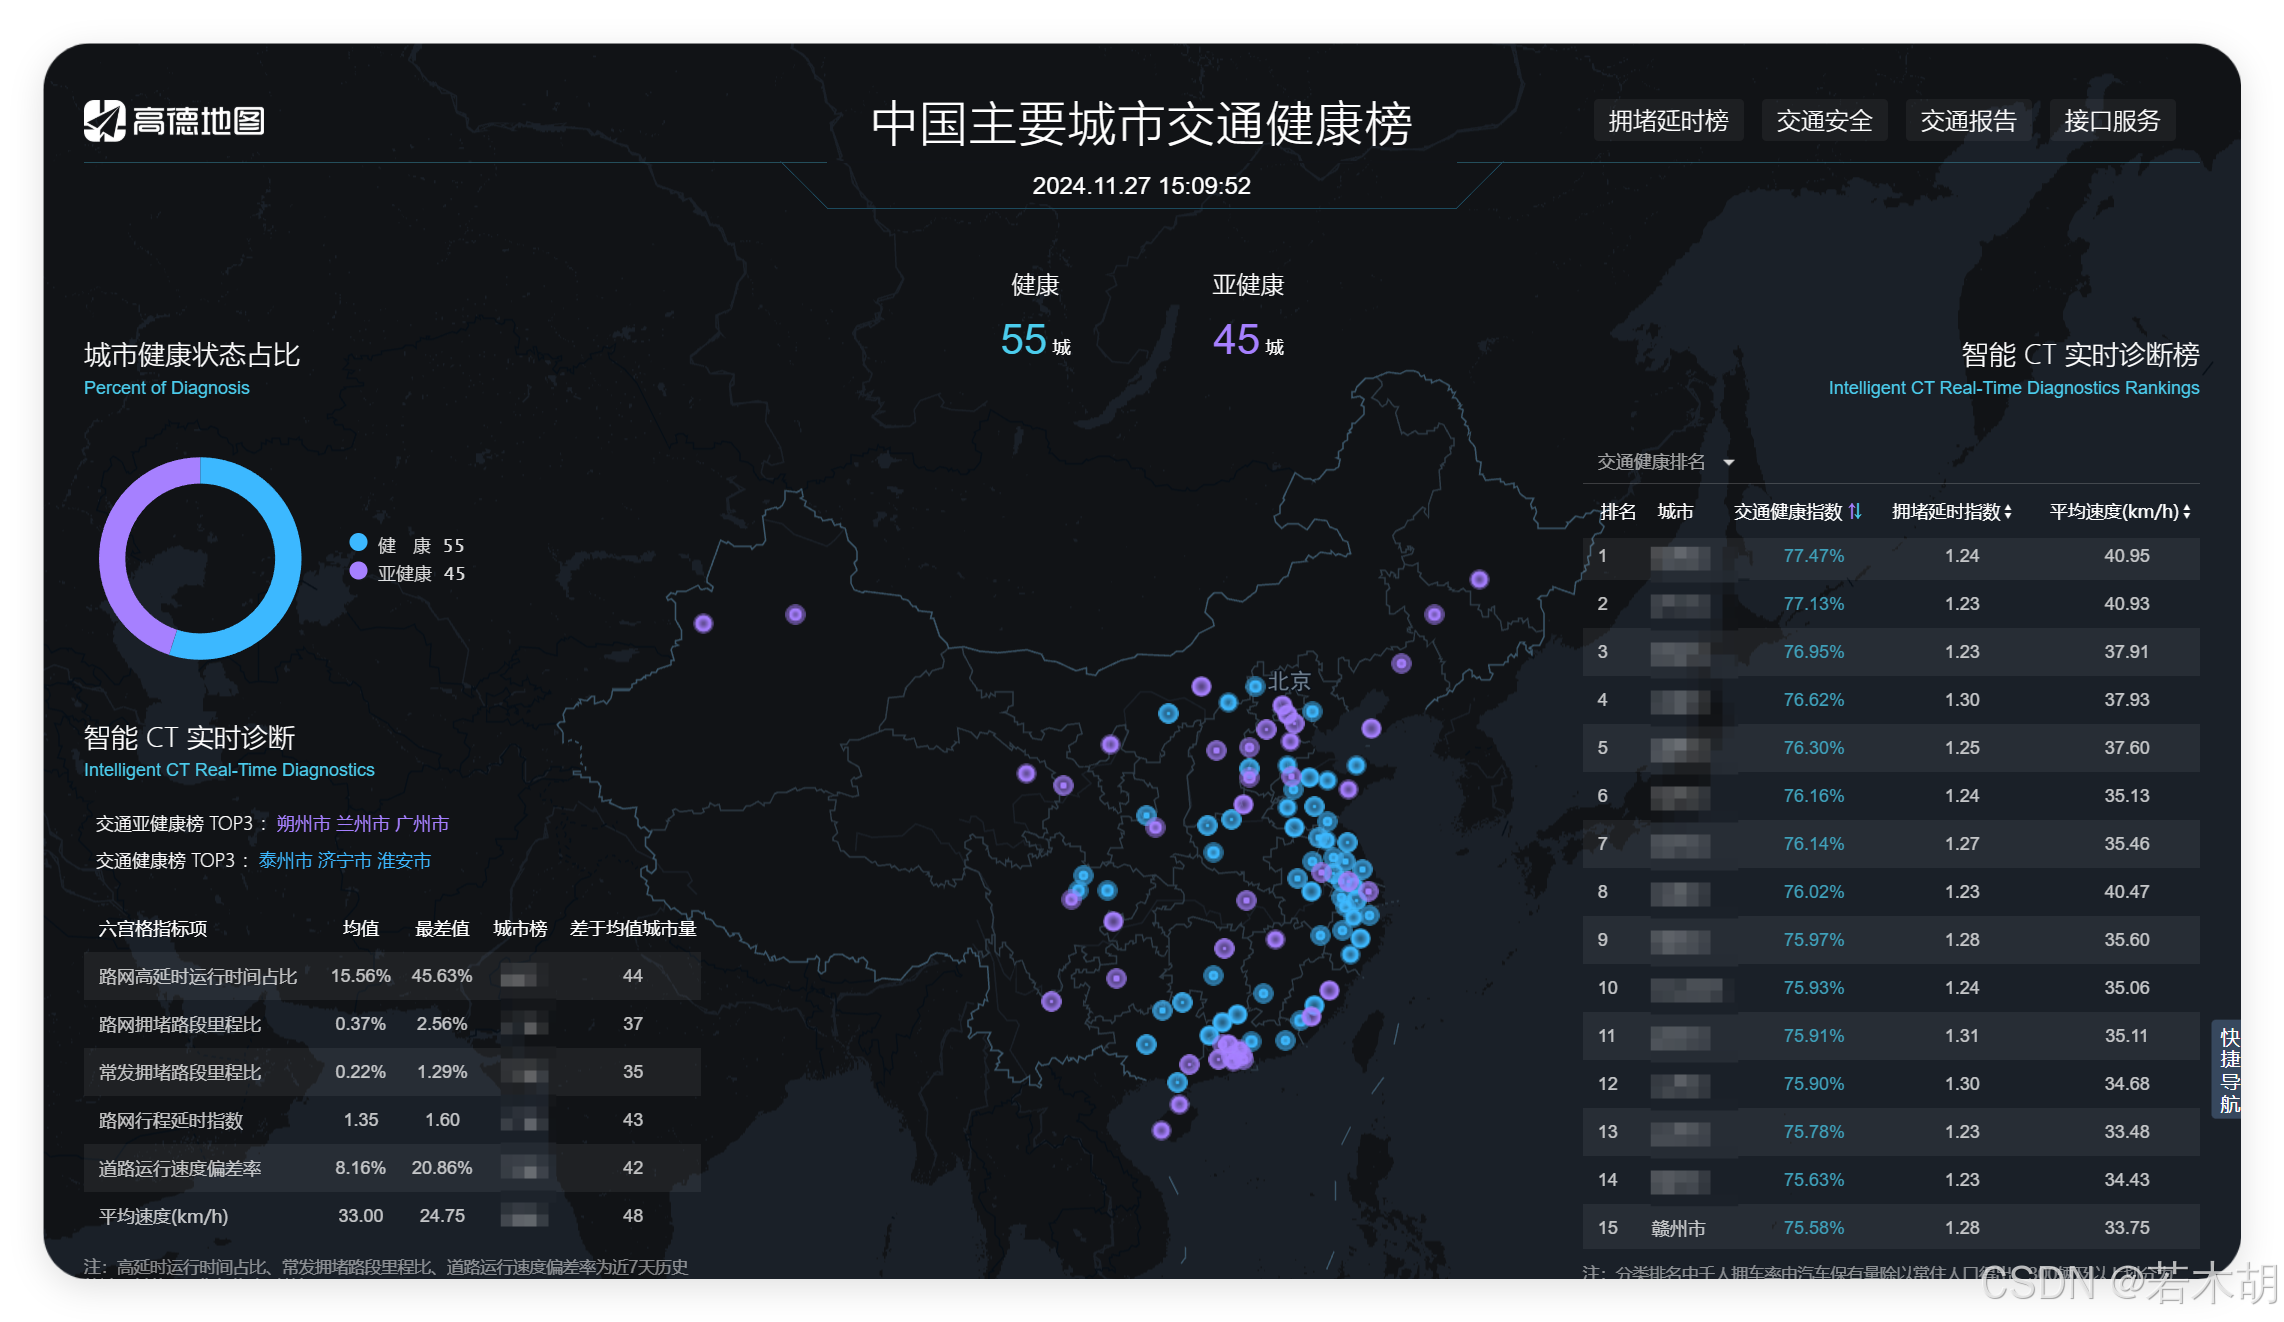This screenshot has width=2284, height=1322.
Task: Click the southernmost purple marker on Hainan
Action: coord(1161,1130)
